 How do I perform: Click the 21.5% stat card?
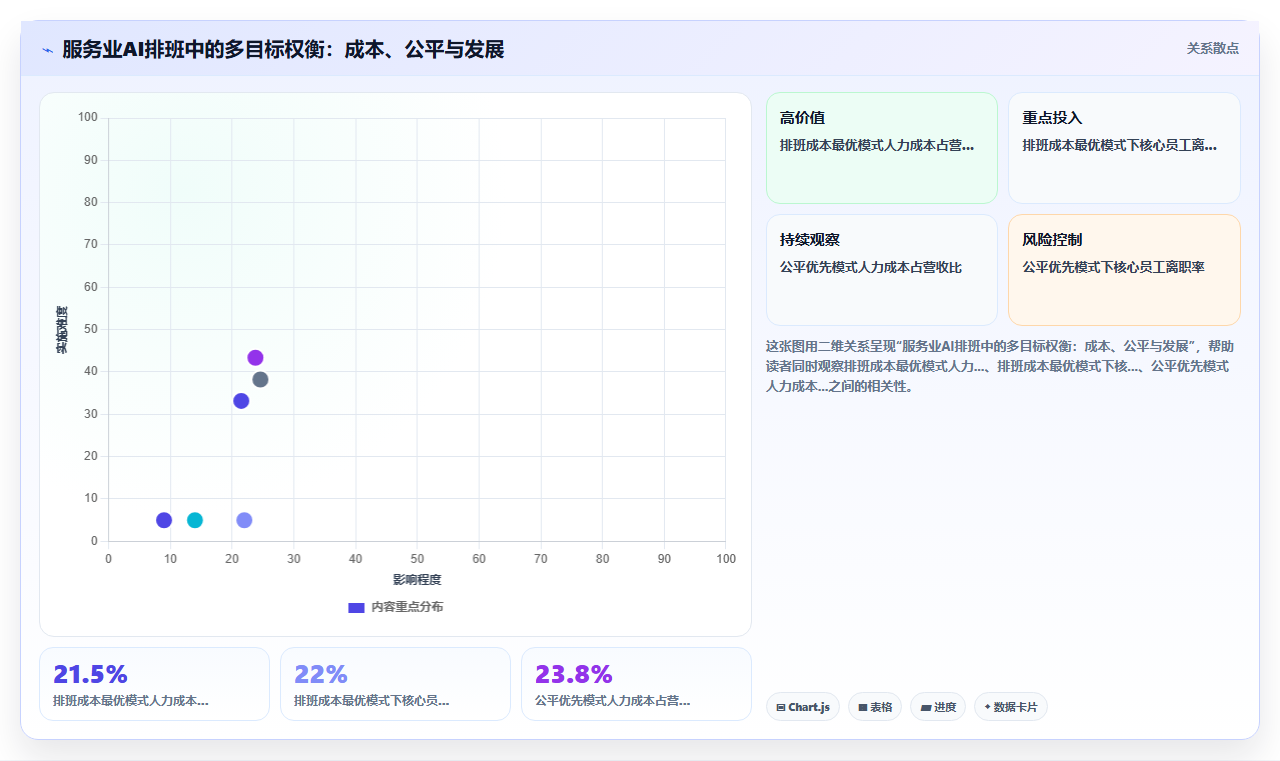(154, 684)
